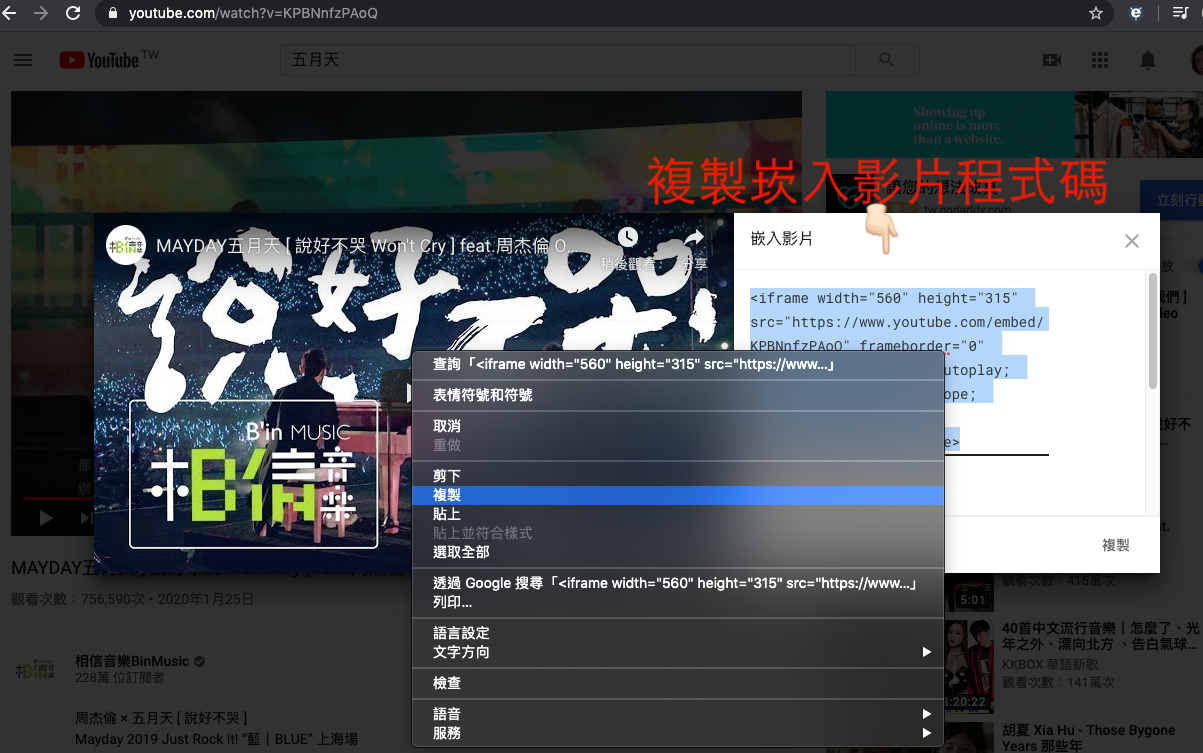
Task: Click the 複製 button in embed dialog
Action: point(1116,545)
